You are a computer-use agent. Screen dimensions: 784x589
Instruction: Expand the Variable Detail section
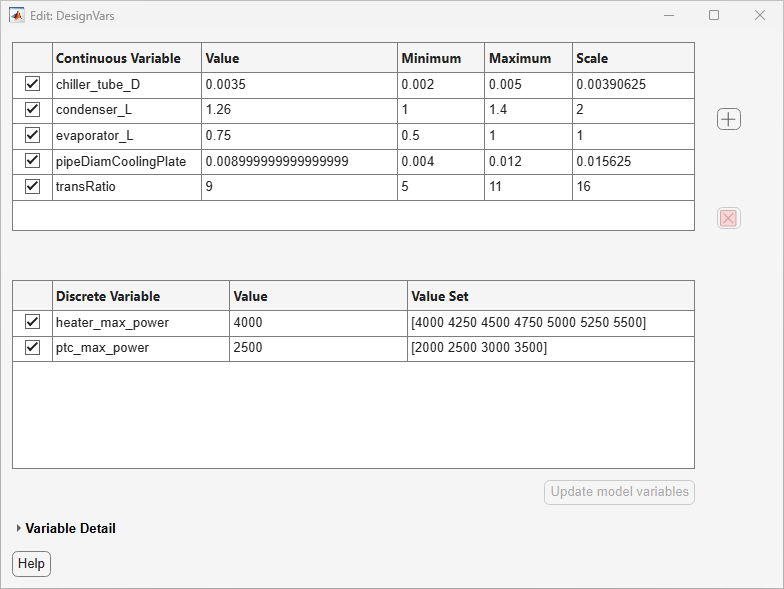pyautogui.click(x=18, y=528)
